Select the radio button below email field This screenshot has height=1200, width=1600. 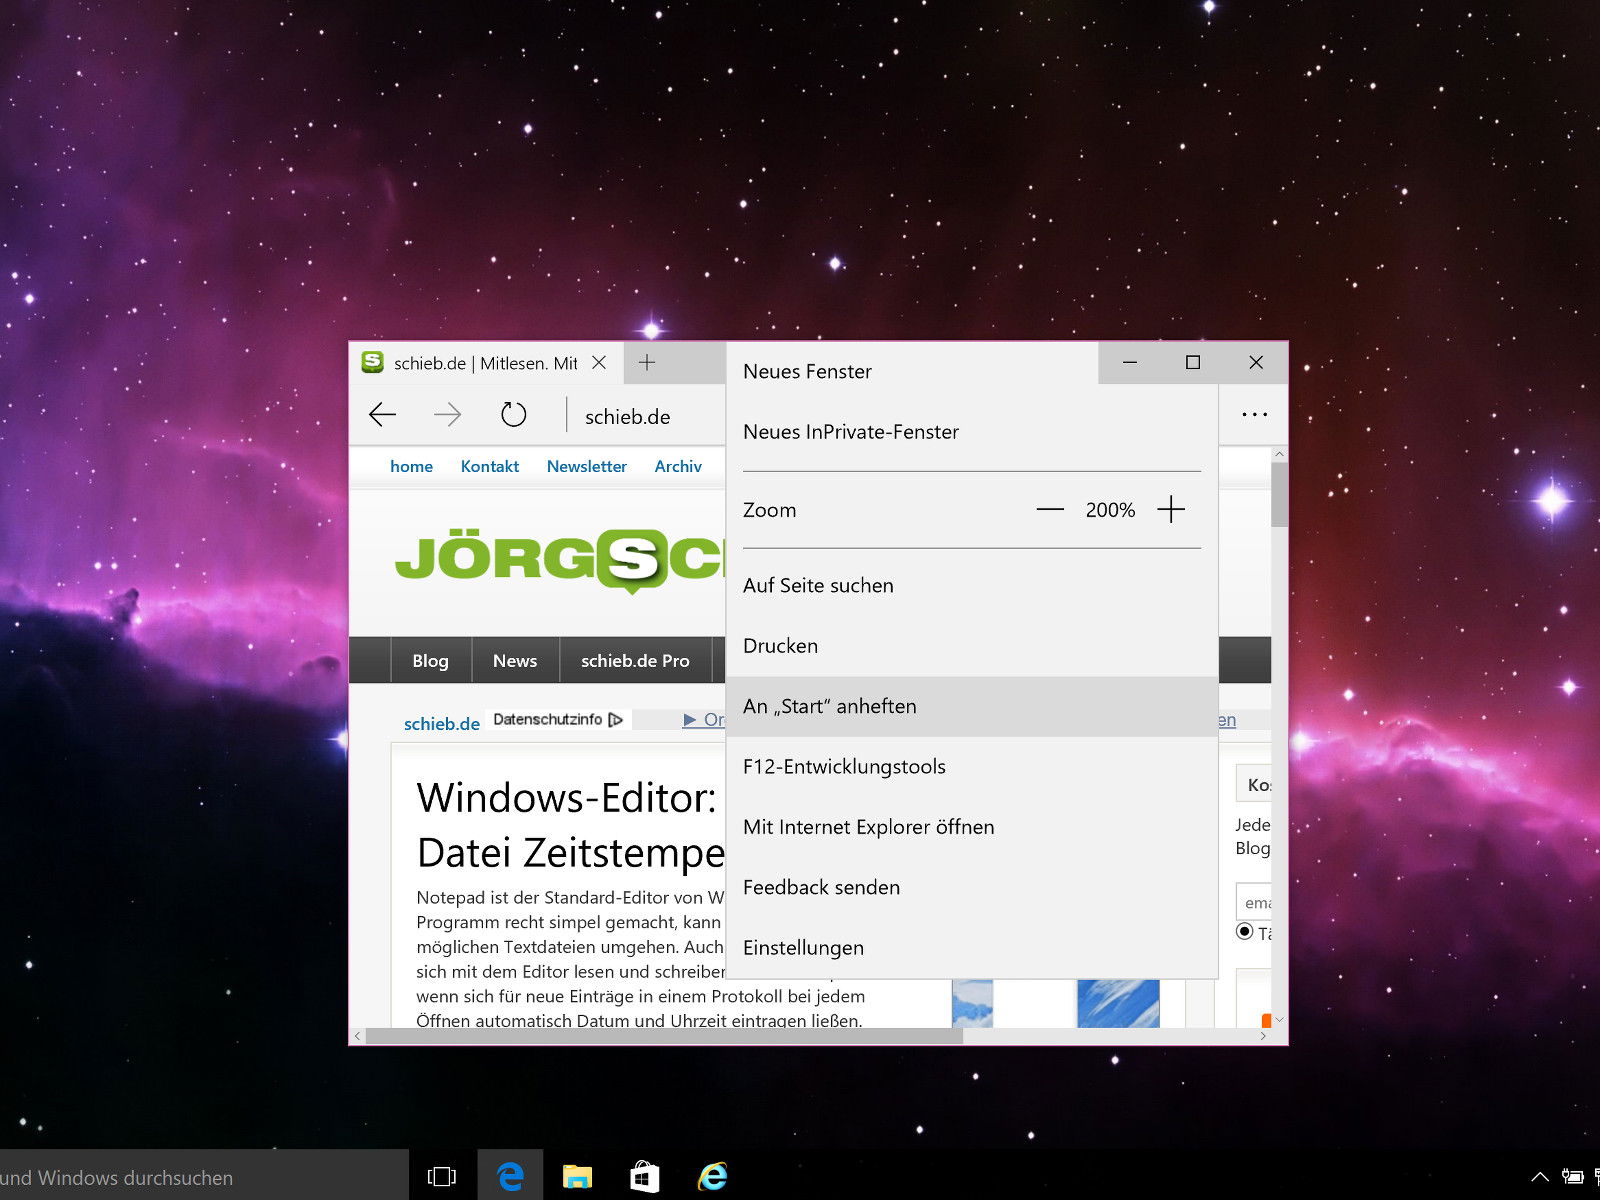pos(1245,931)
